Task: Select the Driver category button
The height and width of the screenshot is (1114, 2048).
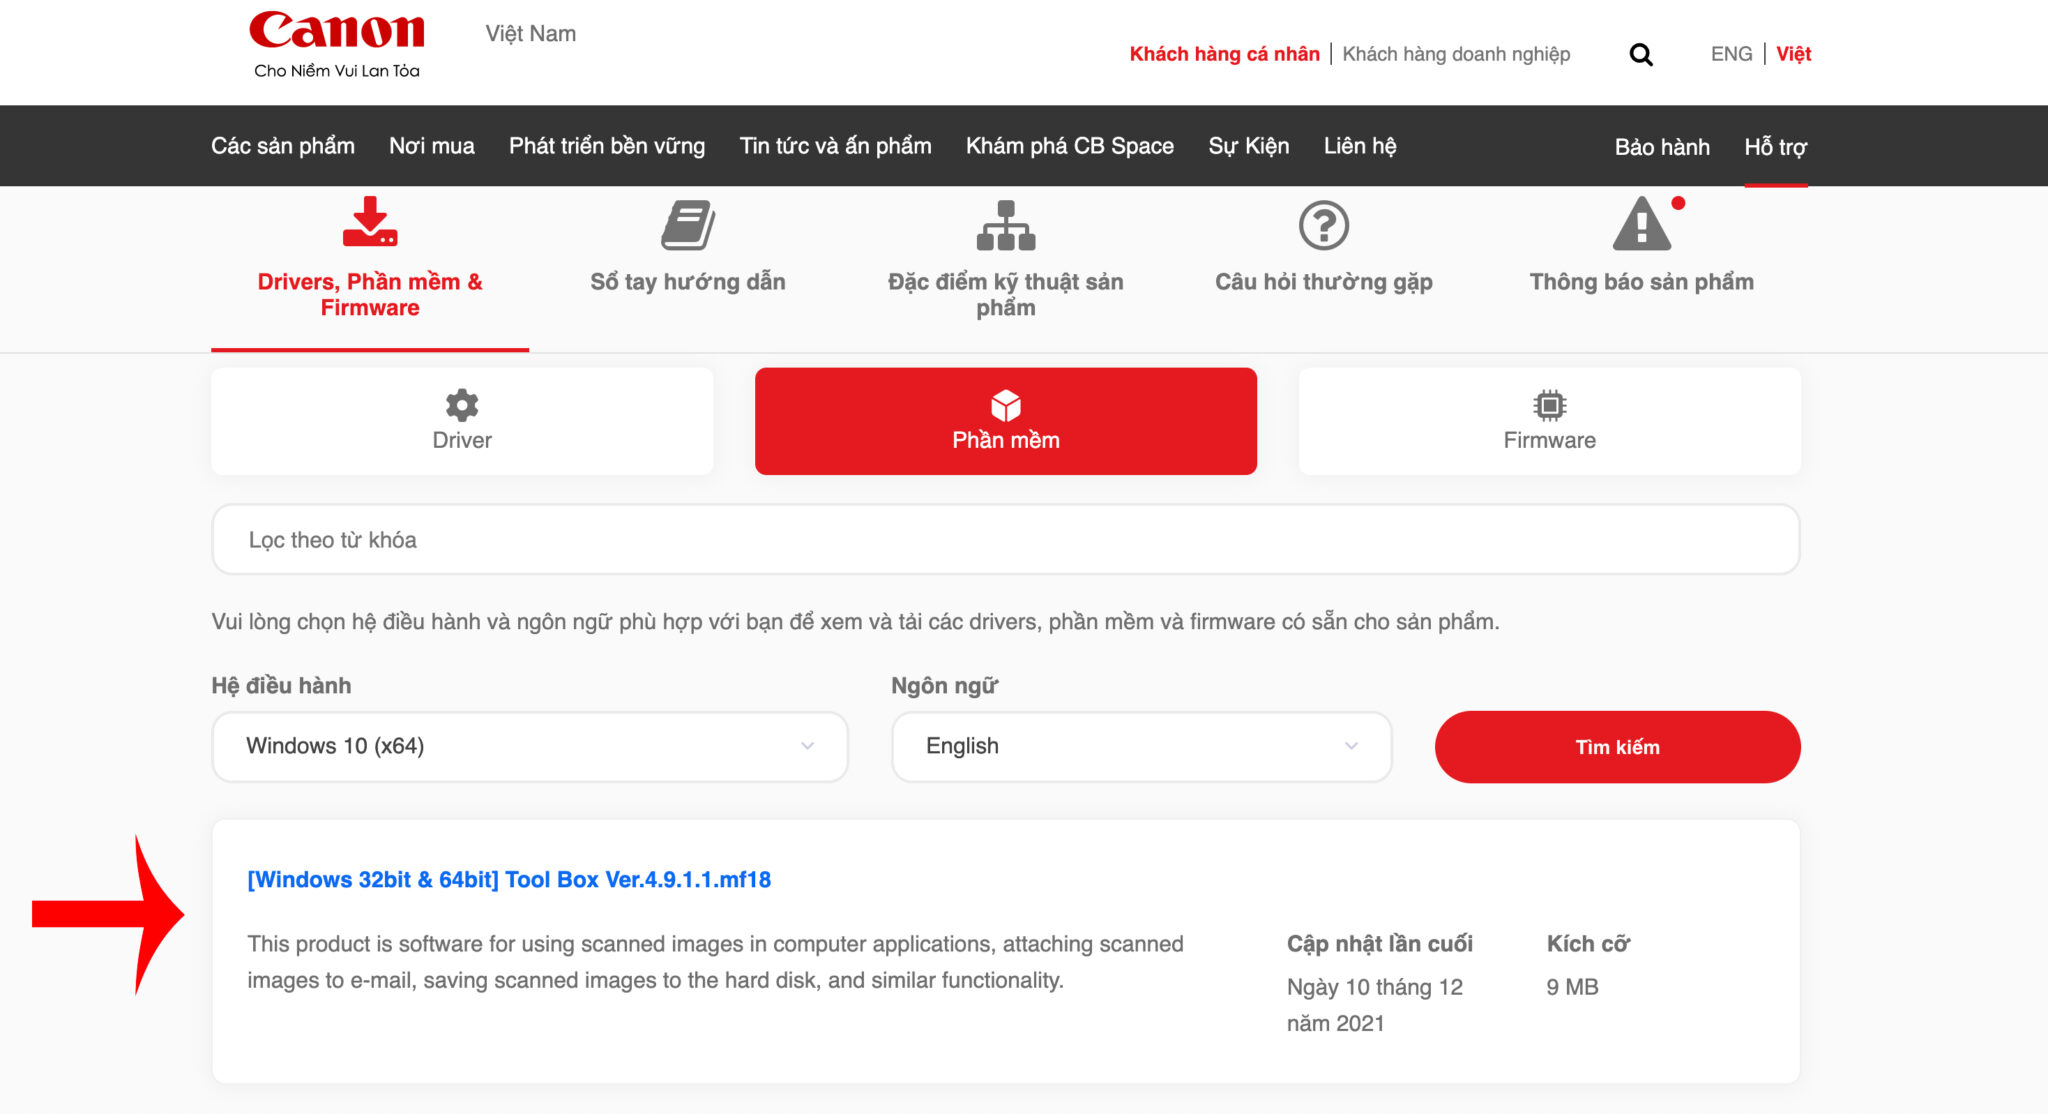Action: 462,421
